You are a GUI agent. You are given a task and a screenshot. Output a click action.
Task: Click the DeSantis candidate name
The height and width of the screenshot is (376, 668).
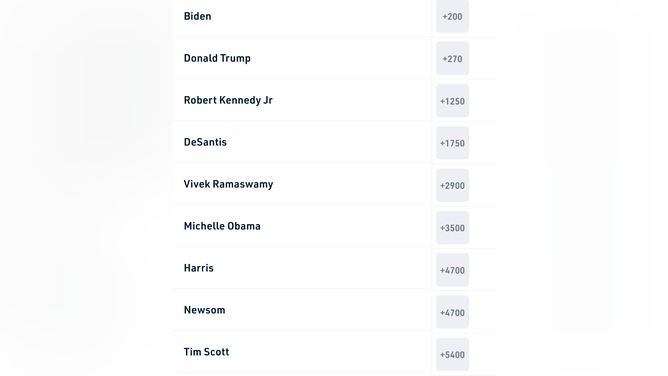(x=205, y=142)
